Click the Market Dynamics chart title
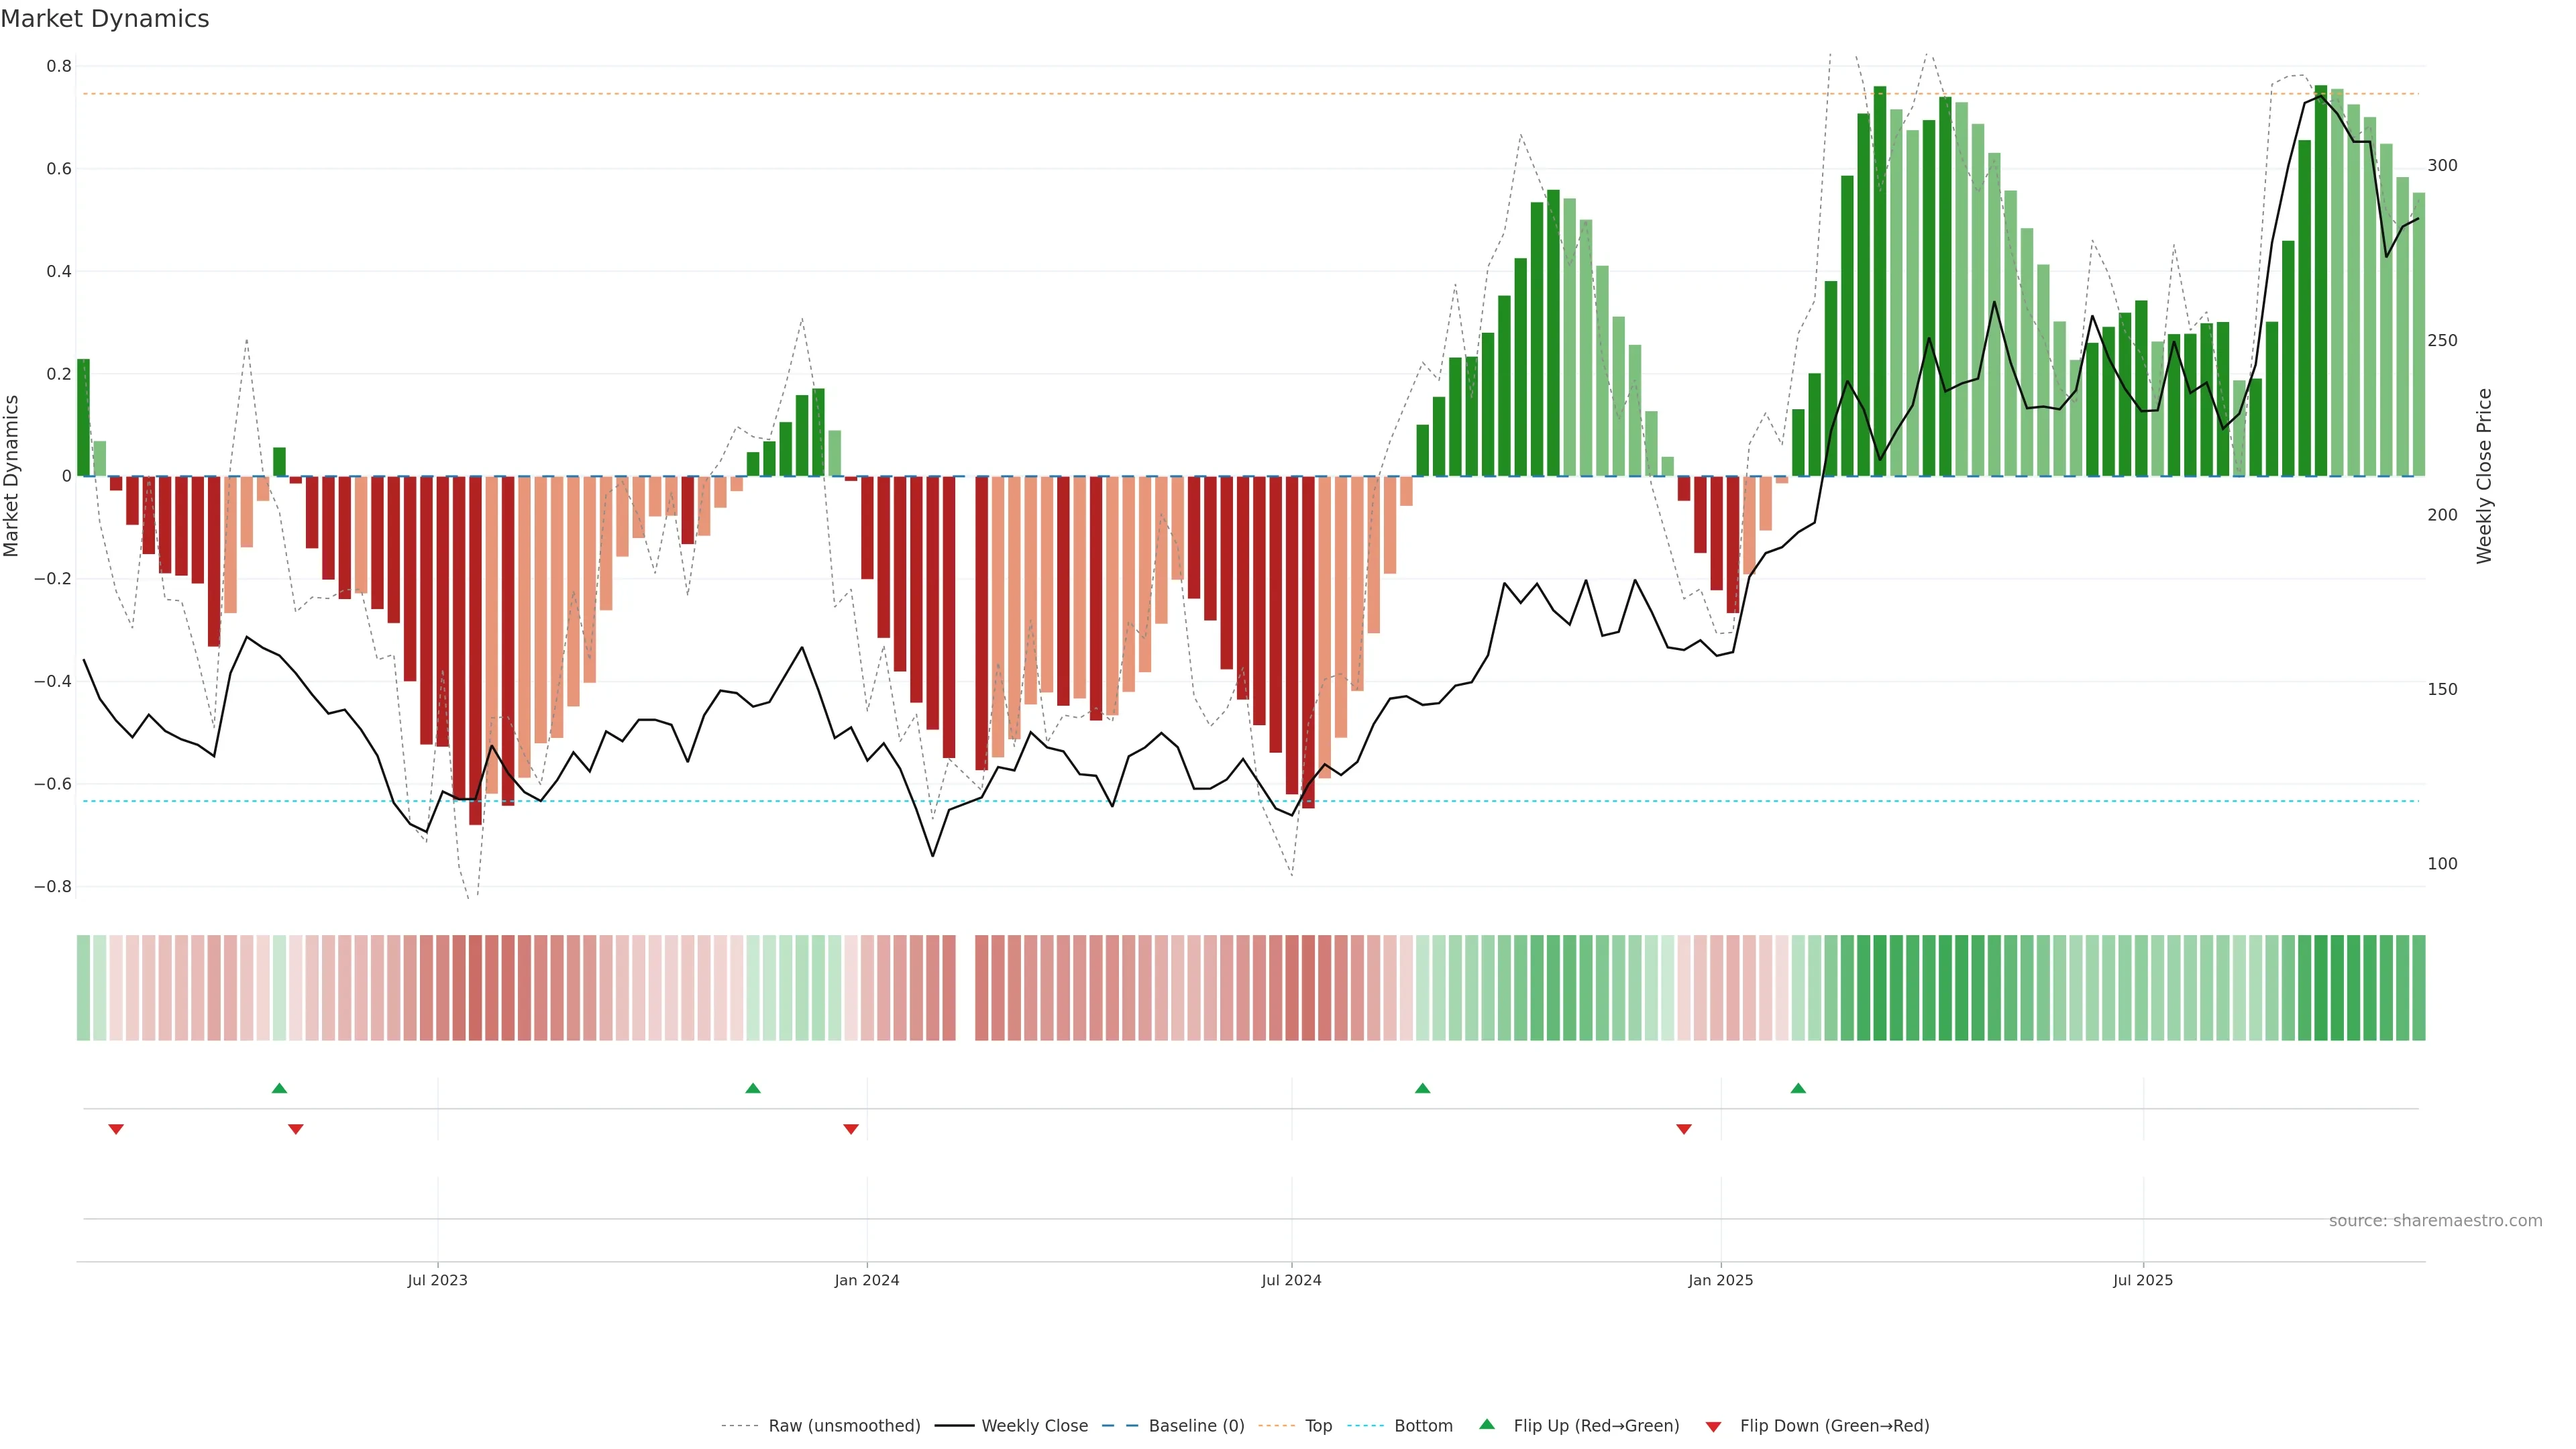The width and height of the screenshot is (2576, 1449). (105, 19)
